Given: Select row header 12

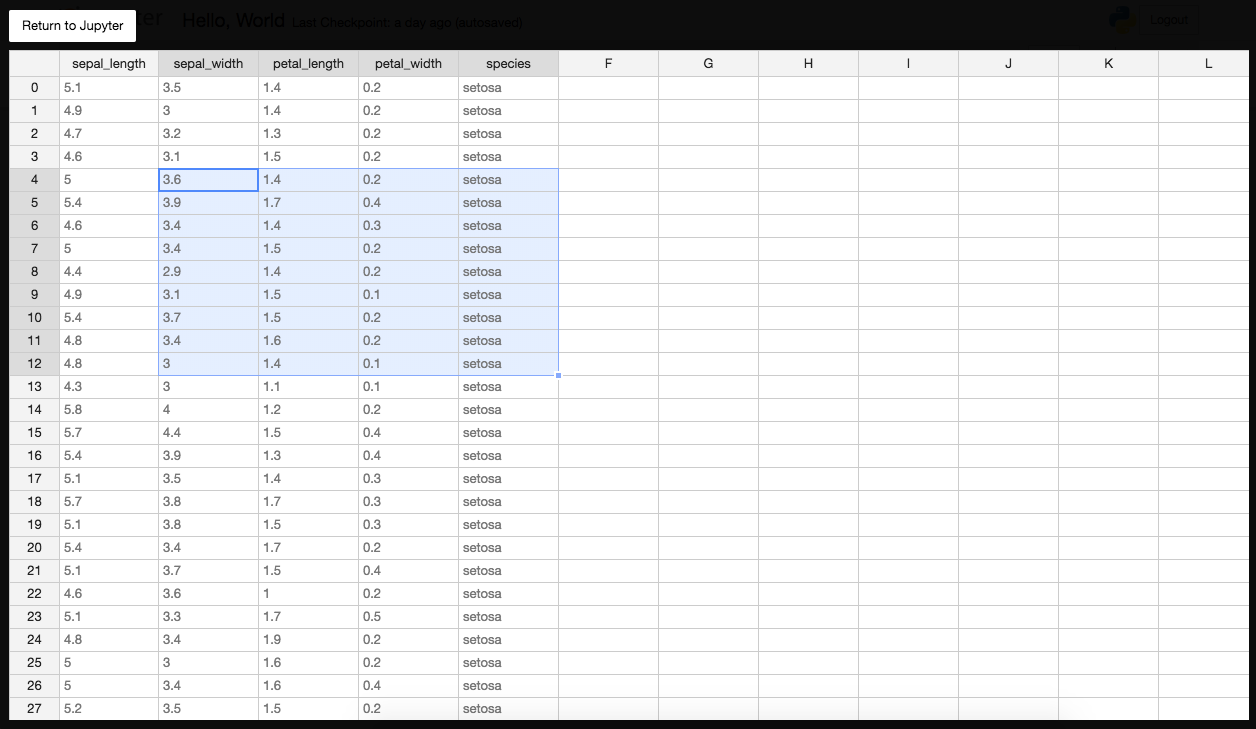Looking at the screenshot, I should coord(34,364).
